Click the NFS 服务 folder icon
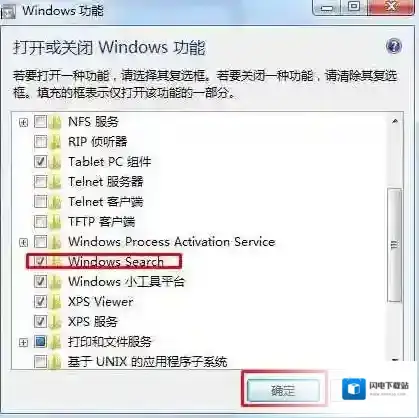419x418 pixels. tap(55, 122)
